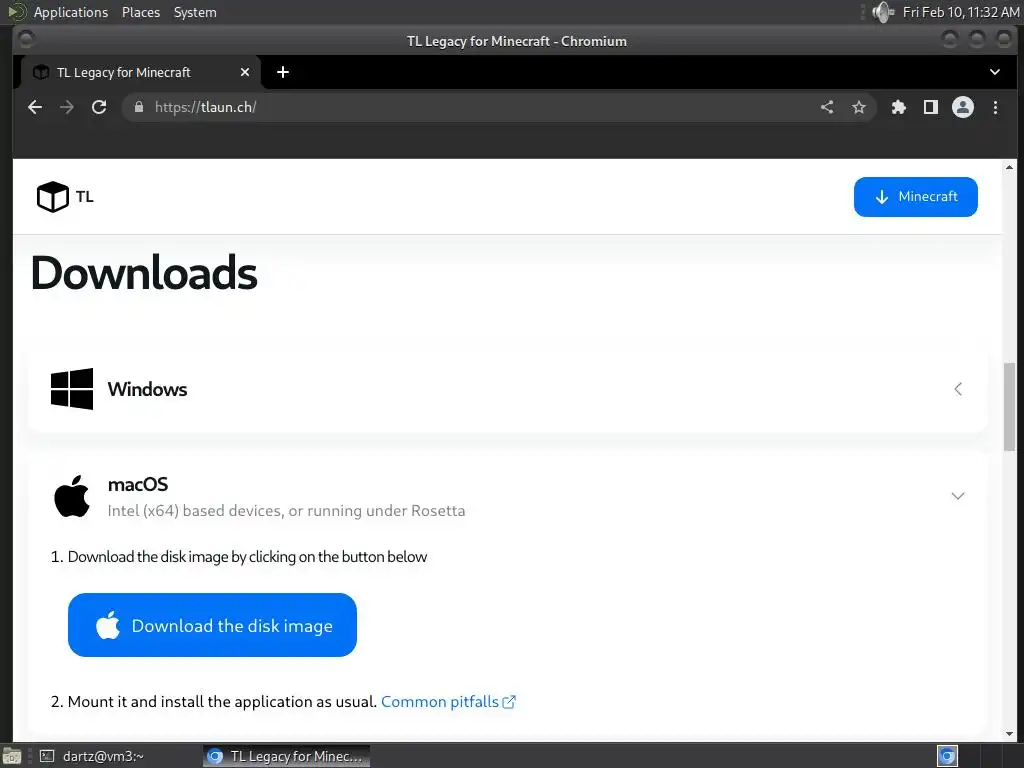Click the show desktop icon in taskbar
The width and height of the screenshot is (1024, 768).
(11, 756)
